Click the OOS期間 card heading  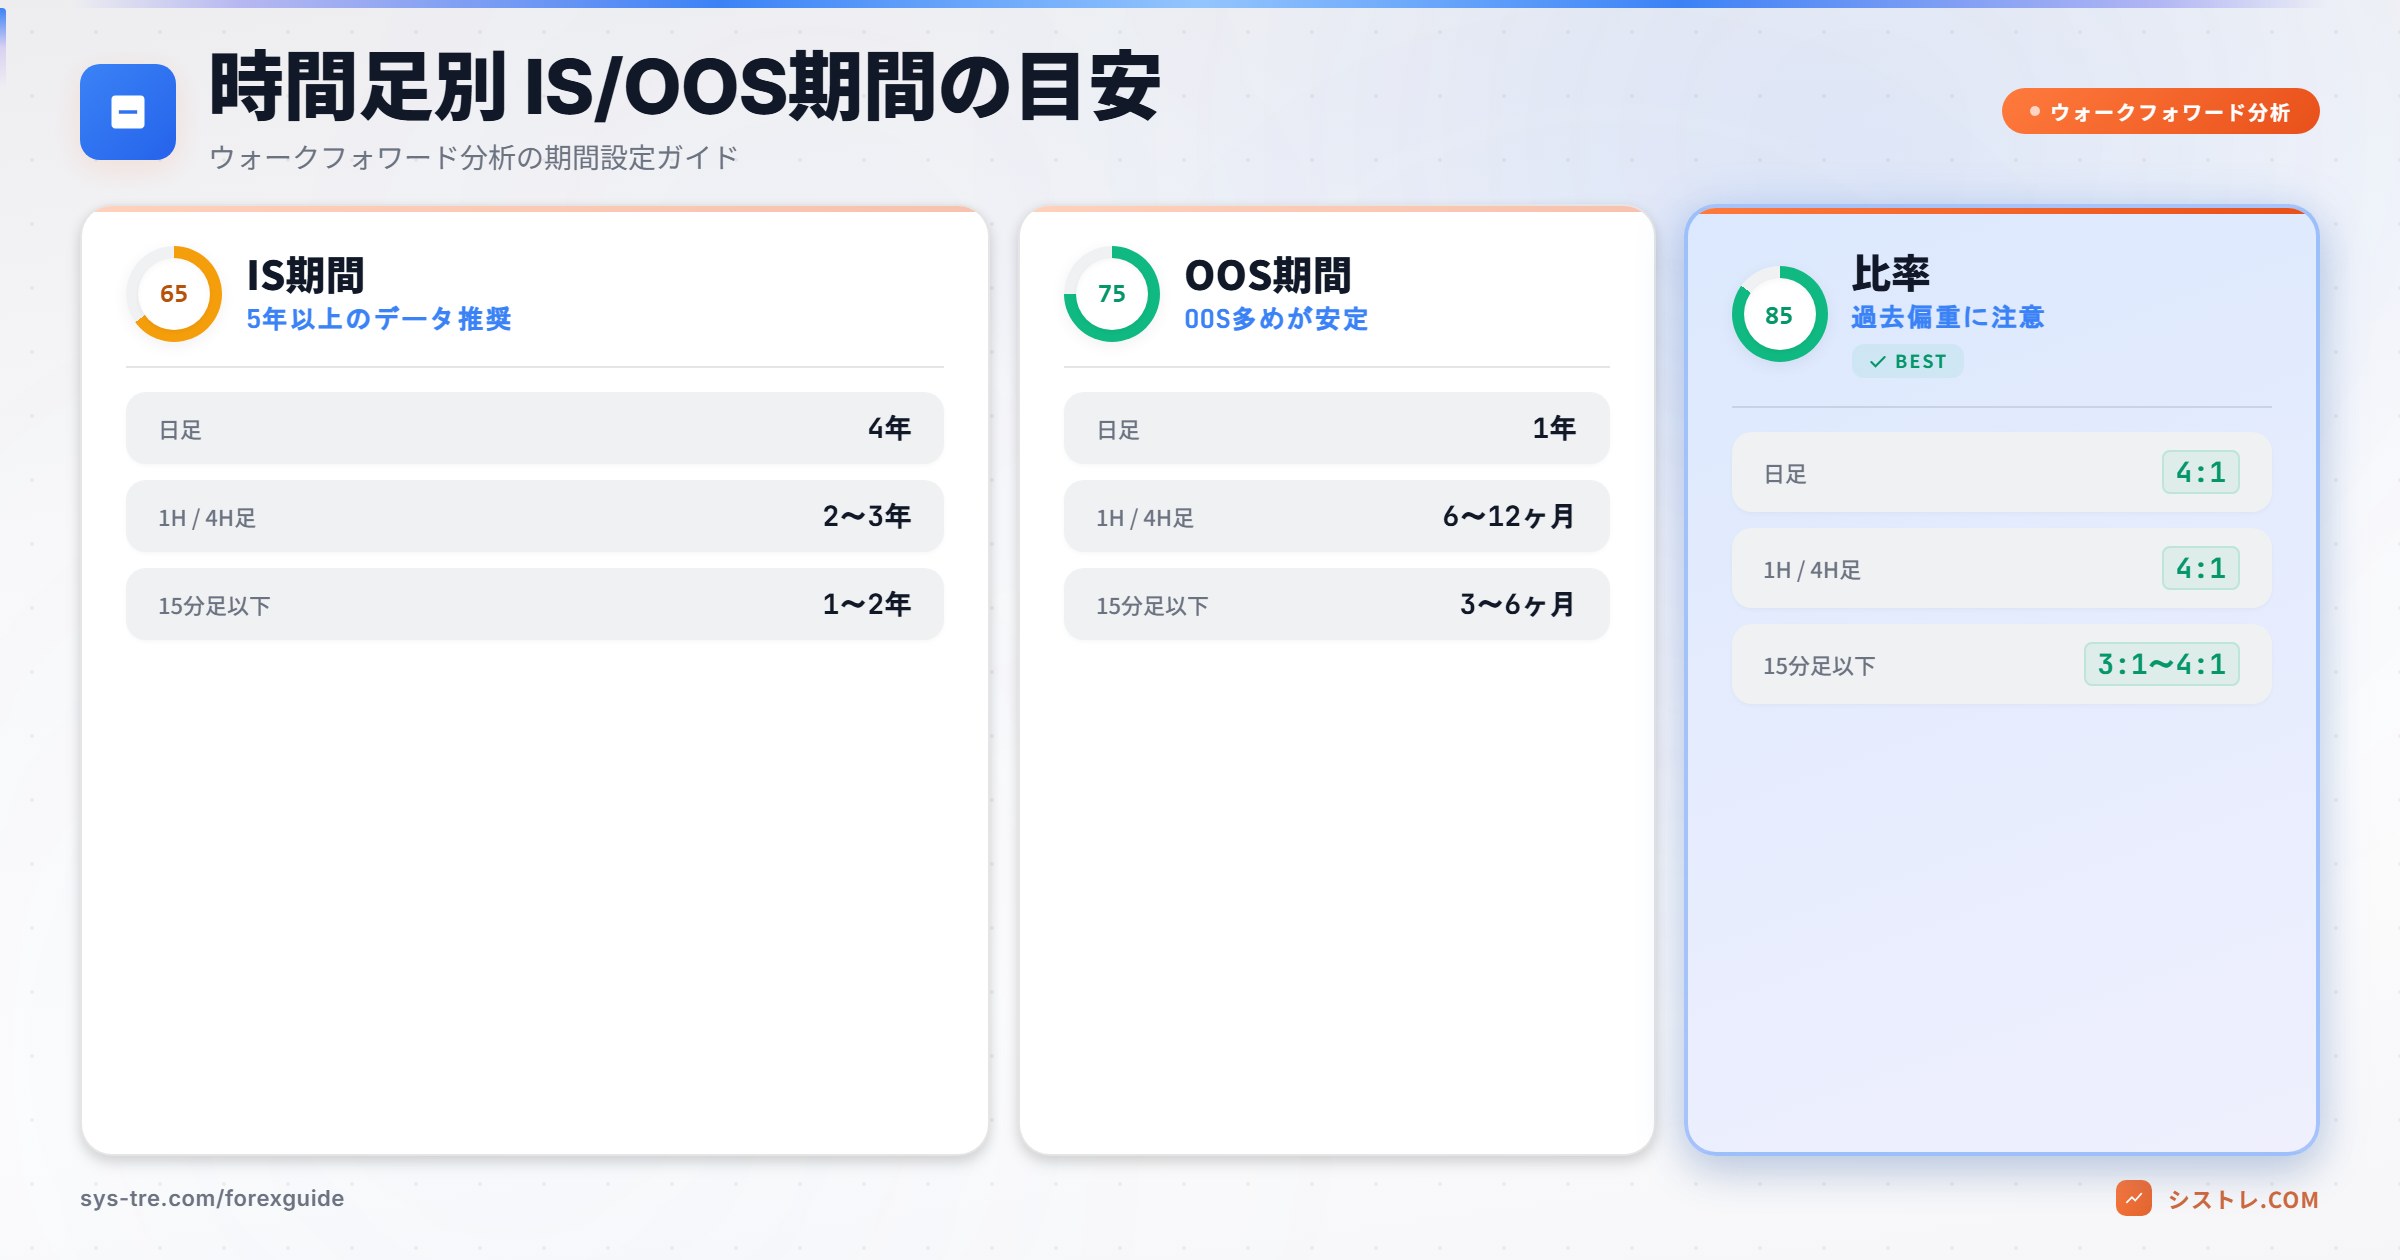click(1268, 275)
